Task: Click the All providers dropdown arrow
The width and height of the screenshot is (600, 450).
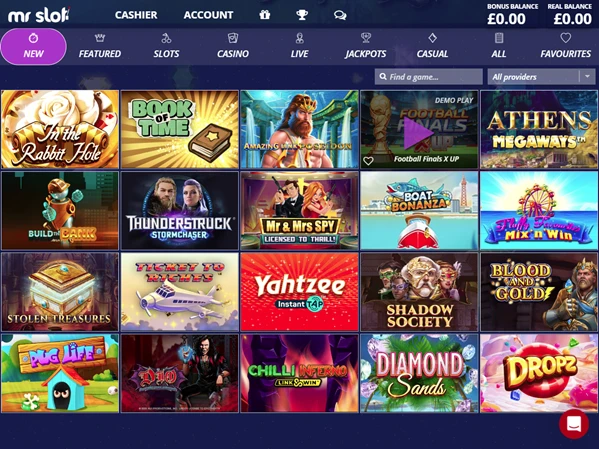Action: (587, 77)
